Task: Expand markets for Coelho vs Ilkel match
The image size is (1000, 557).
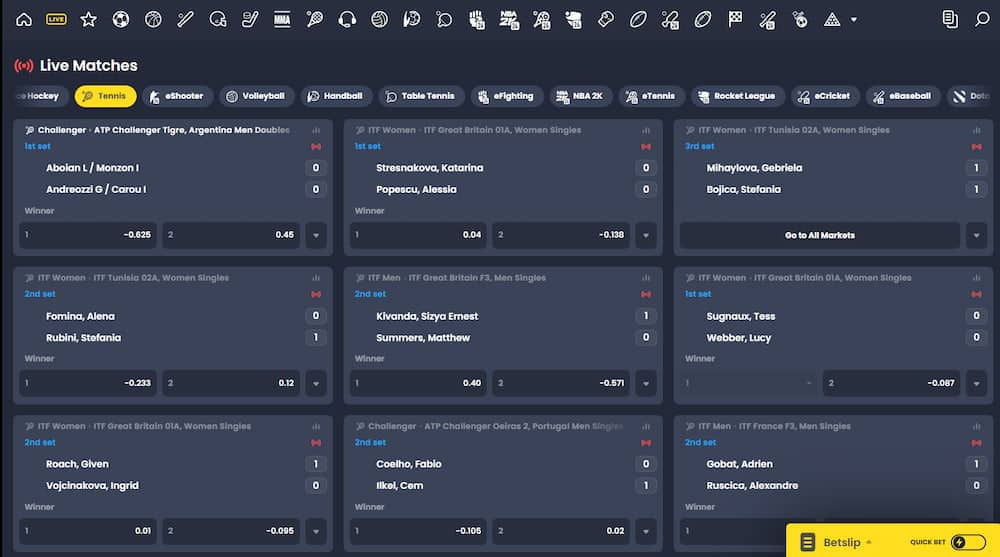Action: click(x=646, y=531)
